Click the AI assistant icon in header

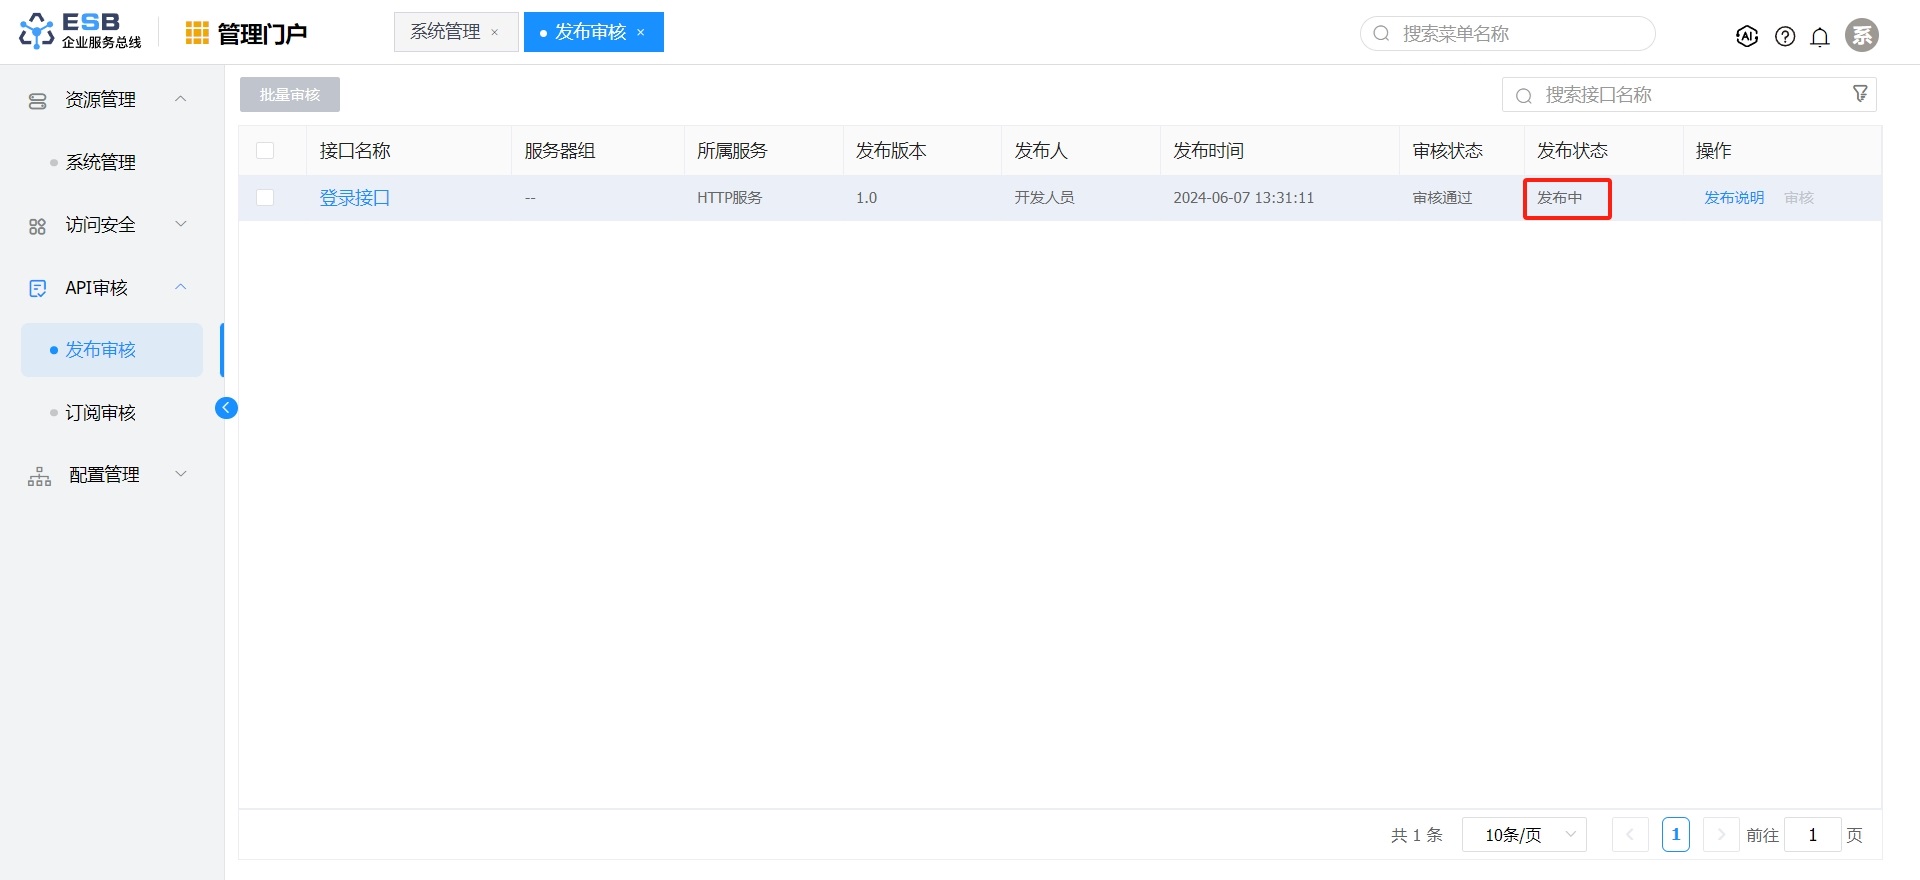tap(1747, 36)
